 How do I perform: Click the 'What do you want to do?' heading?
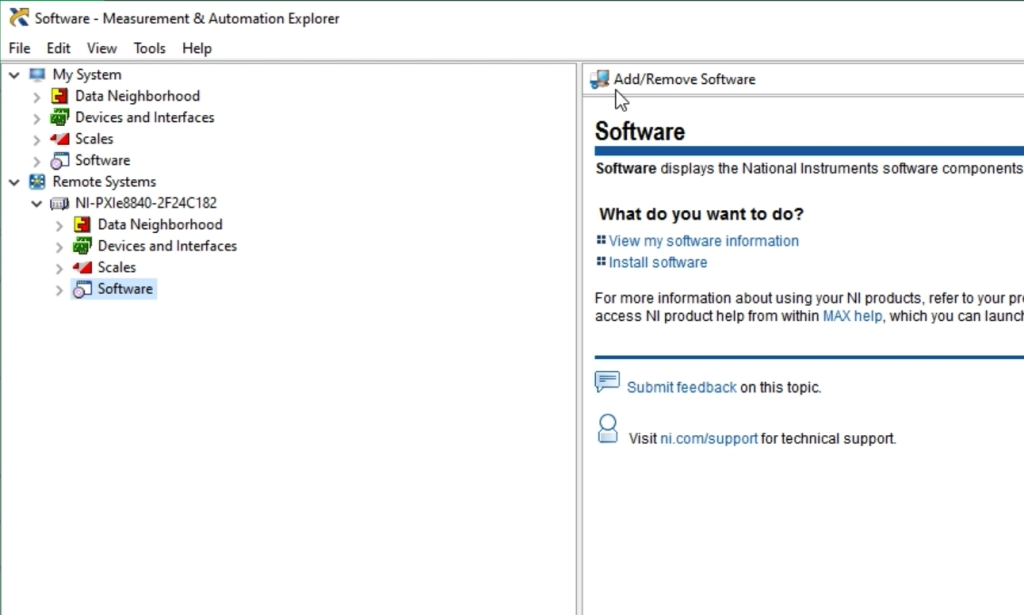coord(701,214)
